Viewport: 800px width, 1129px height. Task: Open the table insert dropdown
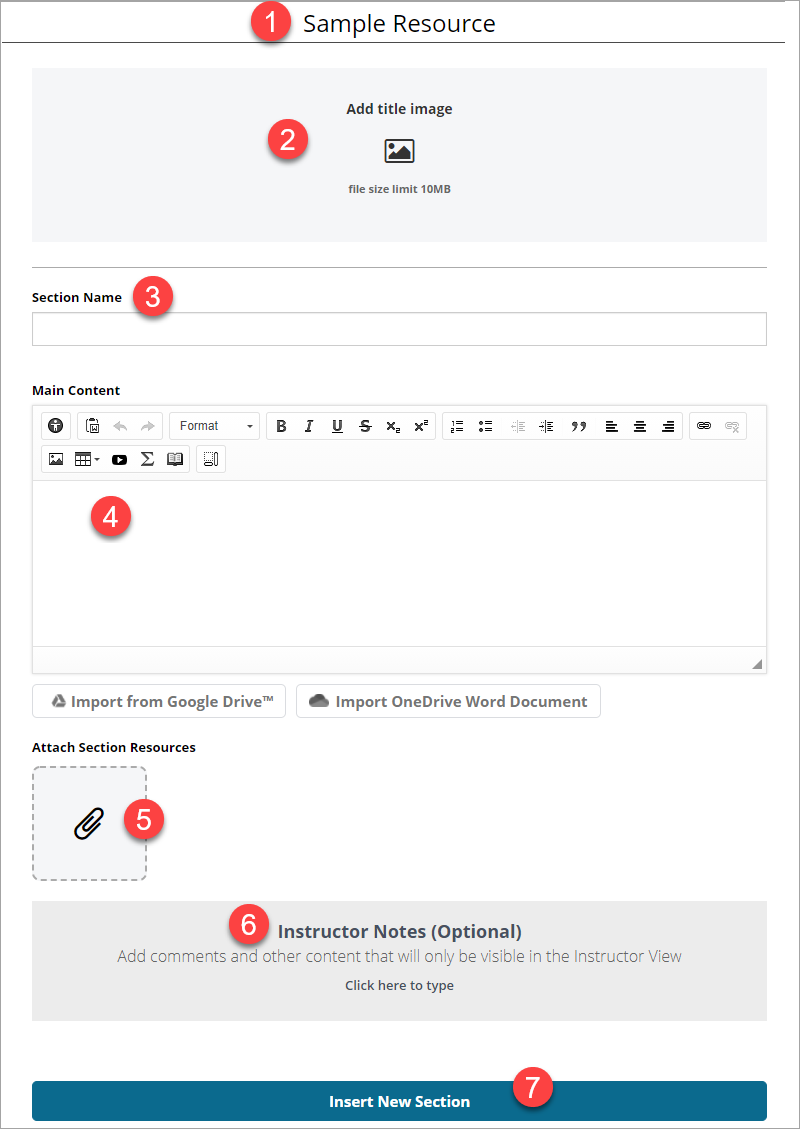pos(87,459)
